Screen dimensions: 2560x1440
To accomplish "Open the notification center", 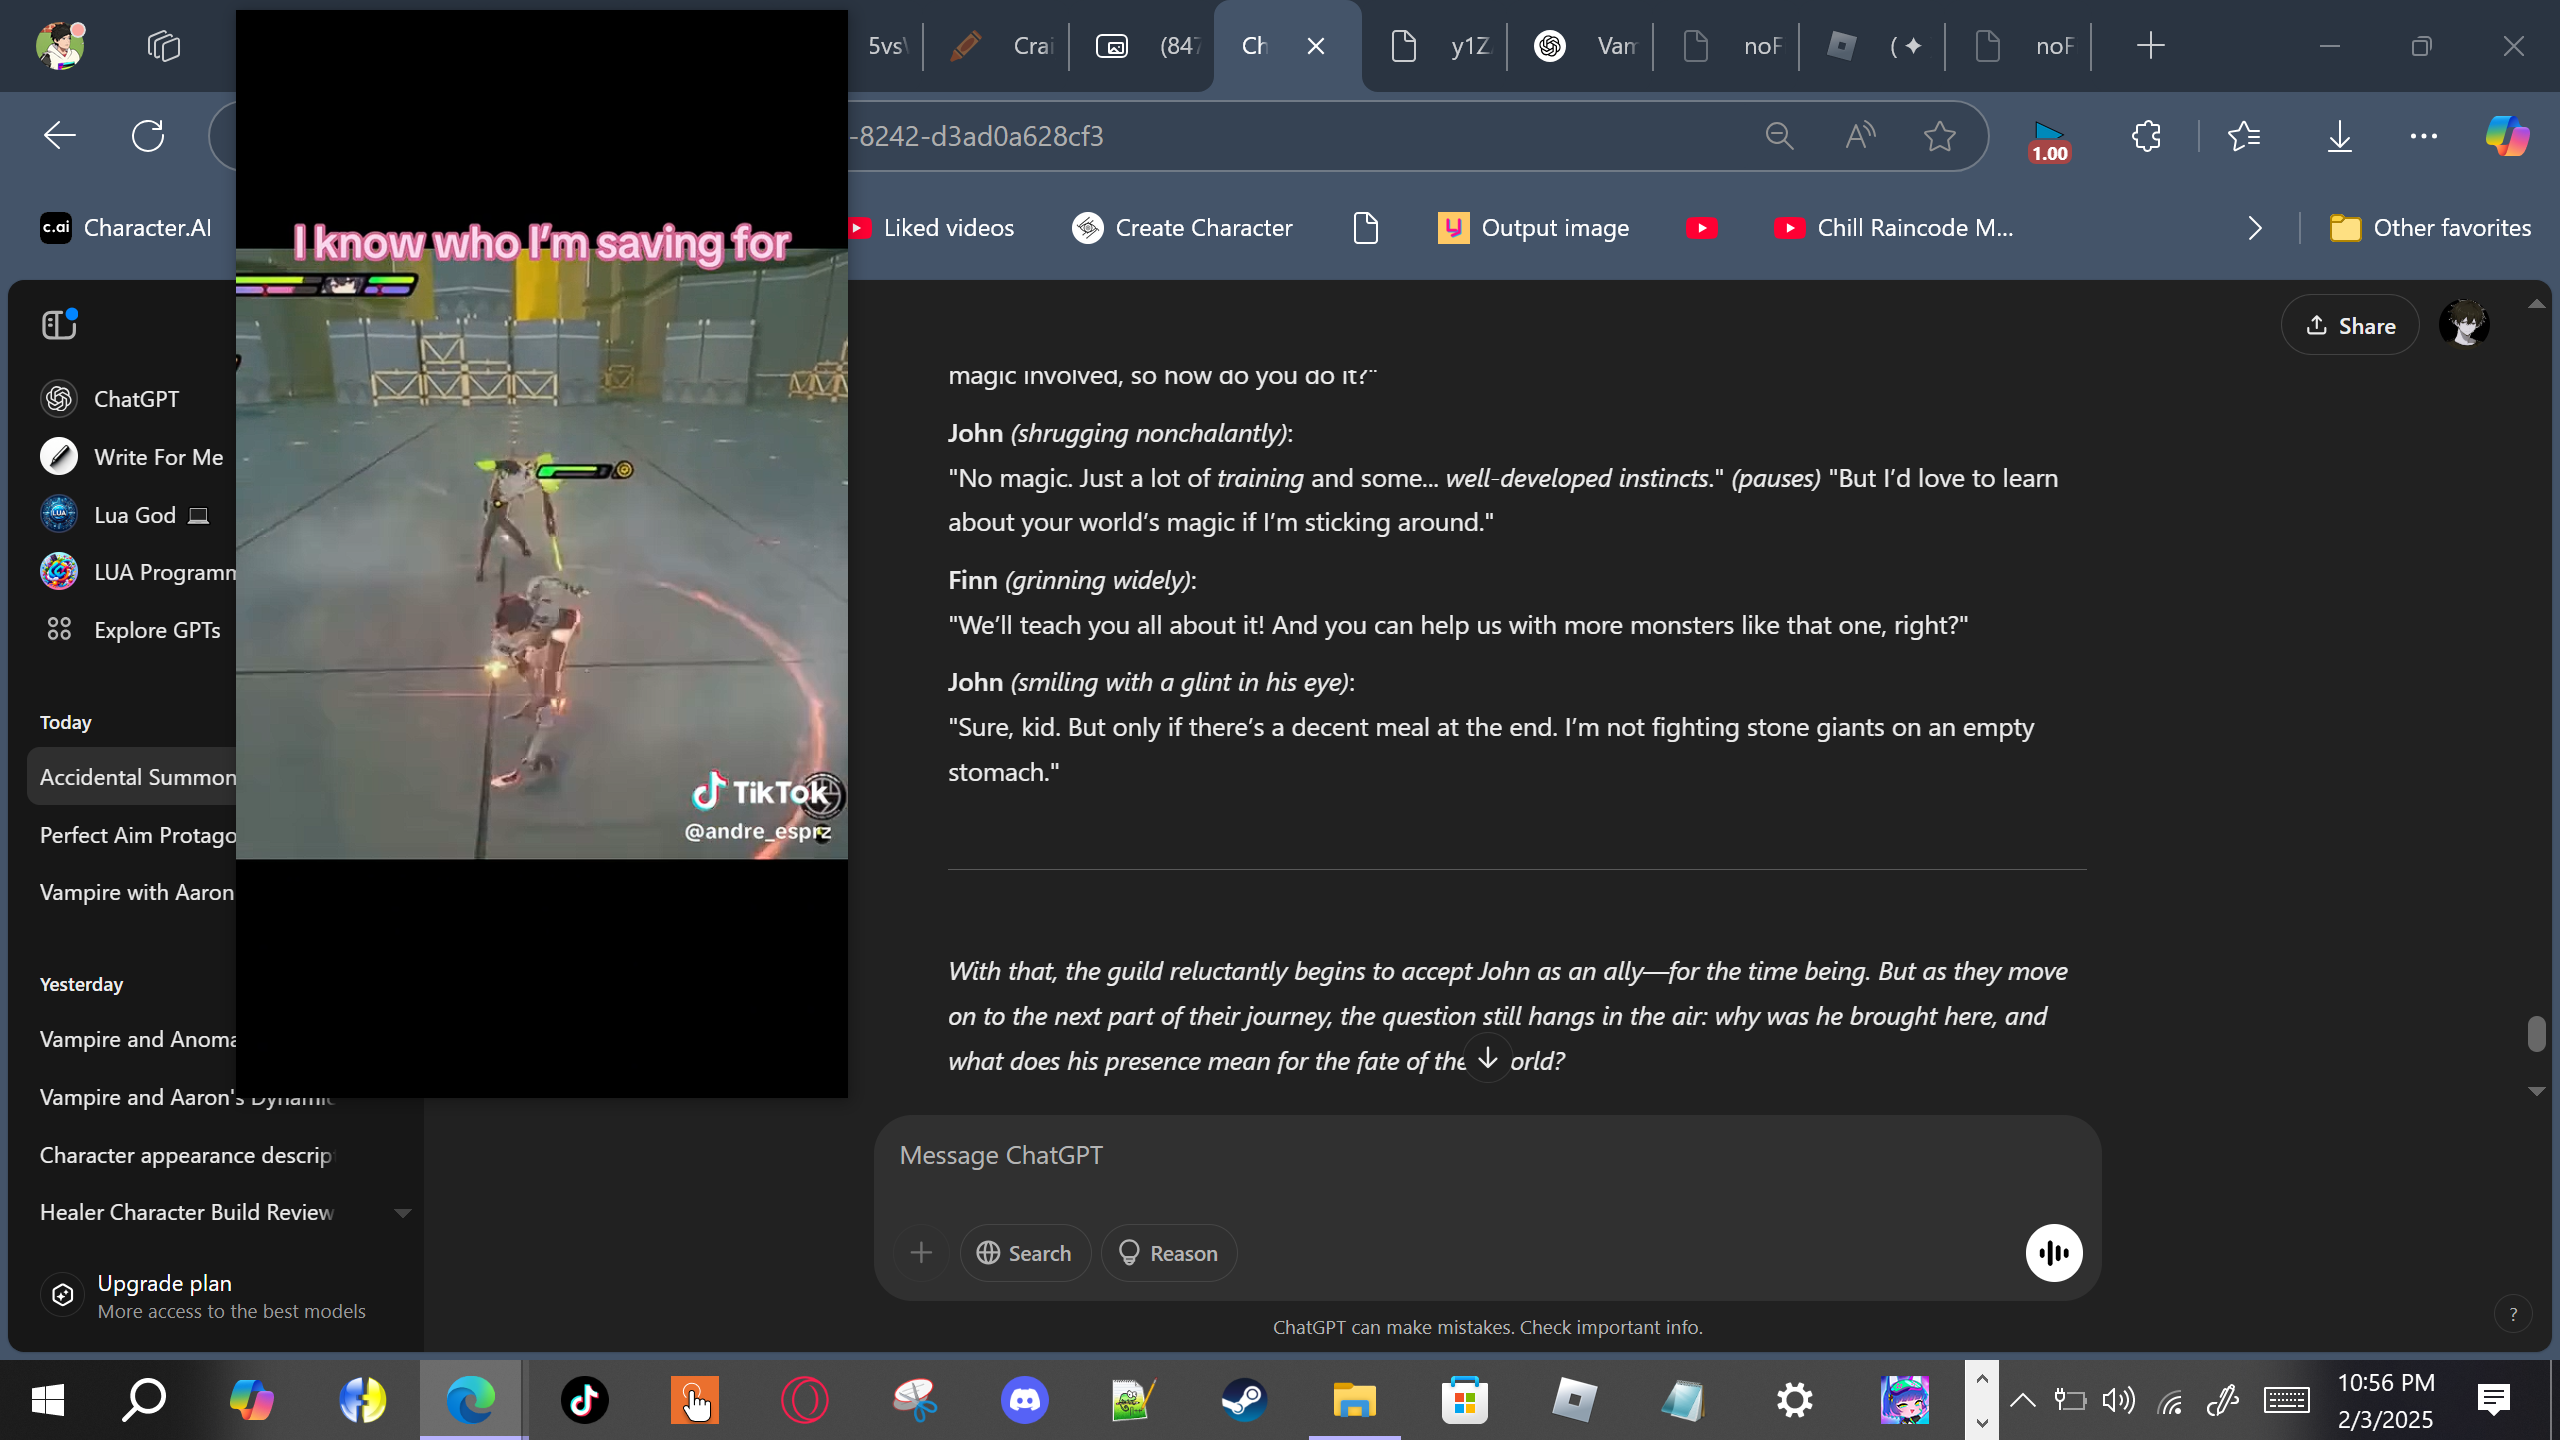I will (2493, 1400).
